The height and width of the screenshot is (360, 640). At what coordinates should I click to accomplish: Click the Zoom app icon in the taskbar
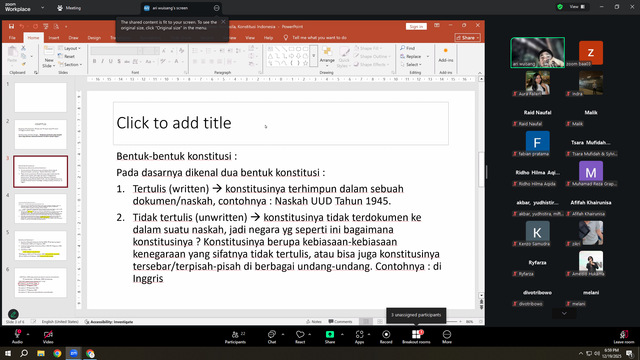tap(74, 353)
